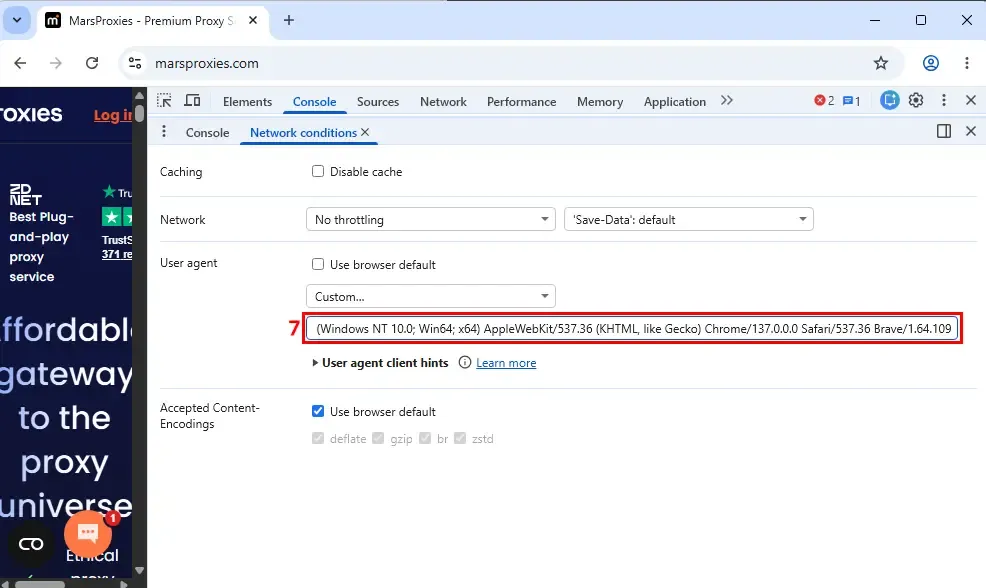This screenshot has height=588, width=986.
Task: Open the browser profile icon
Action: pyautogui.click(x=931, y=63)
